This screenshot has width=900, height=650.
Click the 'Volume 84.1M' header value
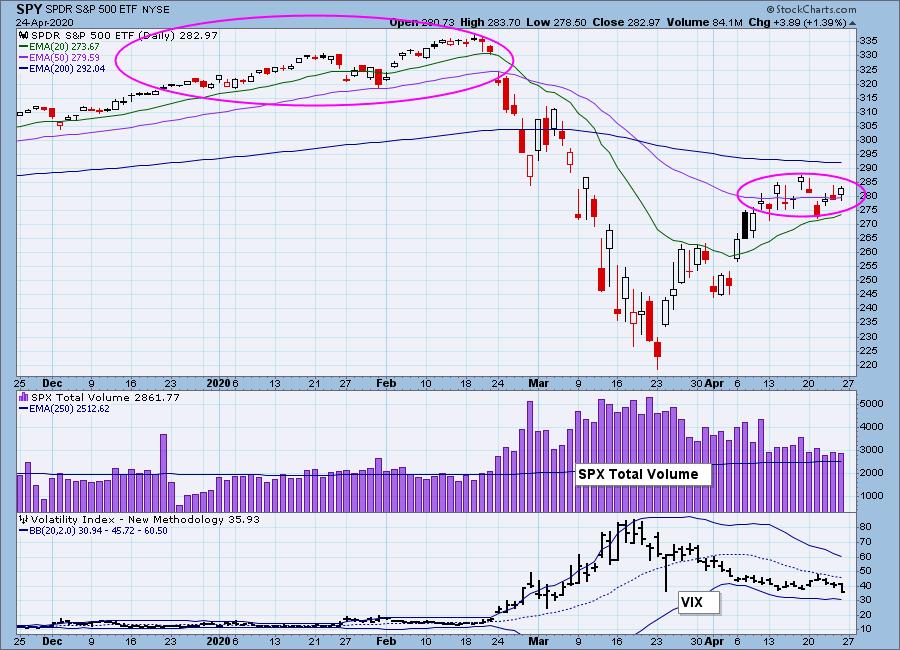tap(705, 22)
